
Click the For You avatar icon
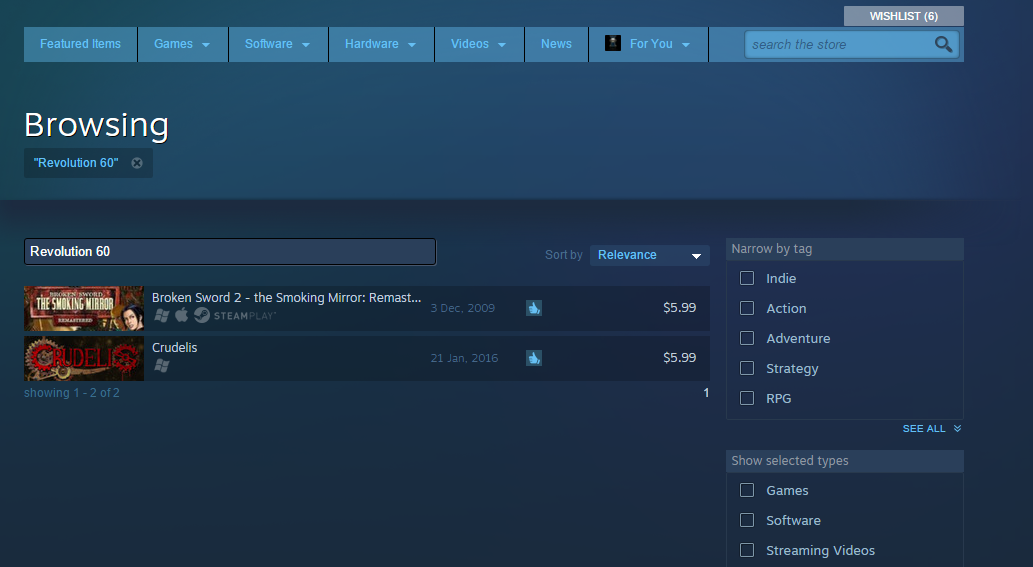(x=613, y=43)
